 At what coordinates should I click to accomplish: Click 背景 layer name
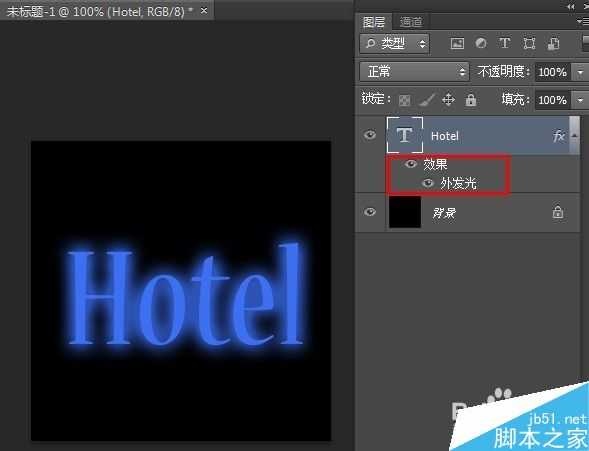[444, 213]
